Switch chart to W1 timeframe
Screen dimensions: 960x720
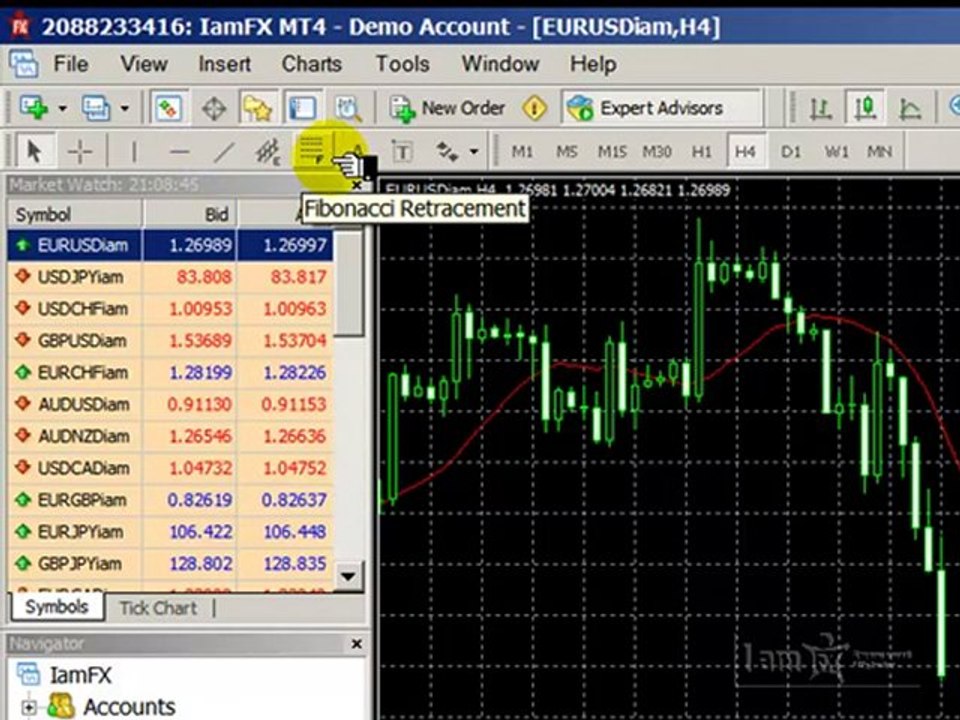coord(836,151)
